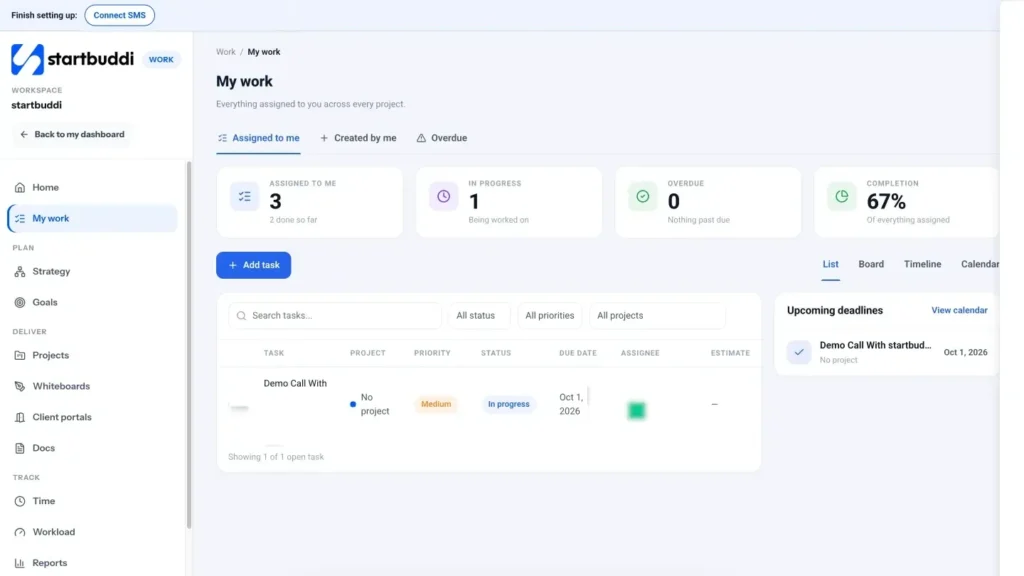This screenshot has width=1024, height=576.
Task: Select the List view tab
Action: pos(831,264)
